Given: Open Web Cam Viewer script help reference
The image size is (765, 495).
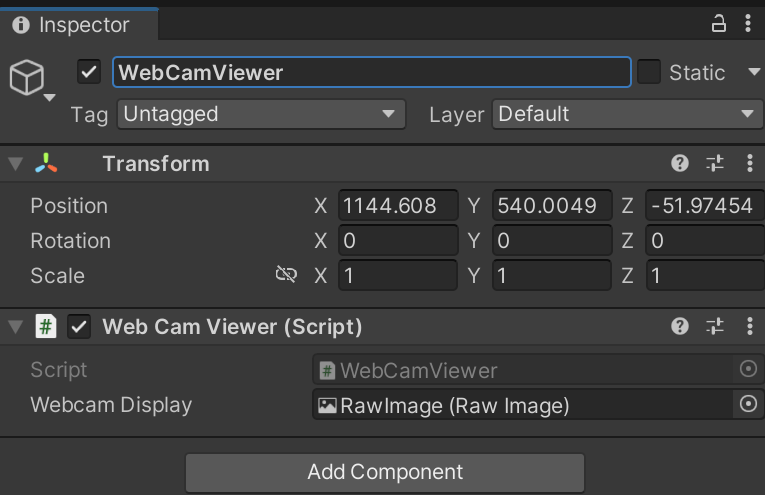Looking at the screenshot, I should coord(680,326).
